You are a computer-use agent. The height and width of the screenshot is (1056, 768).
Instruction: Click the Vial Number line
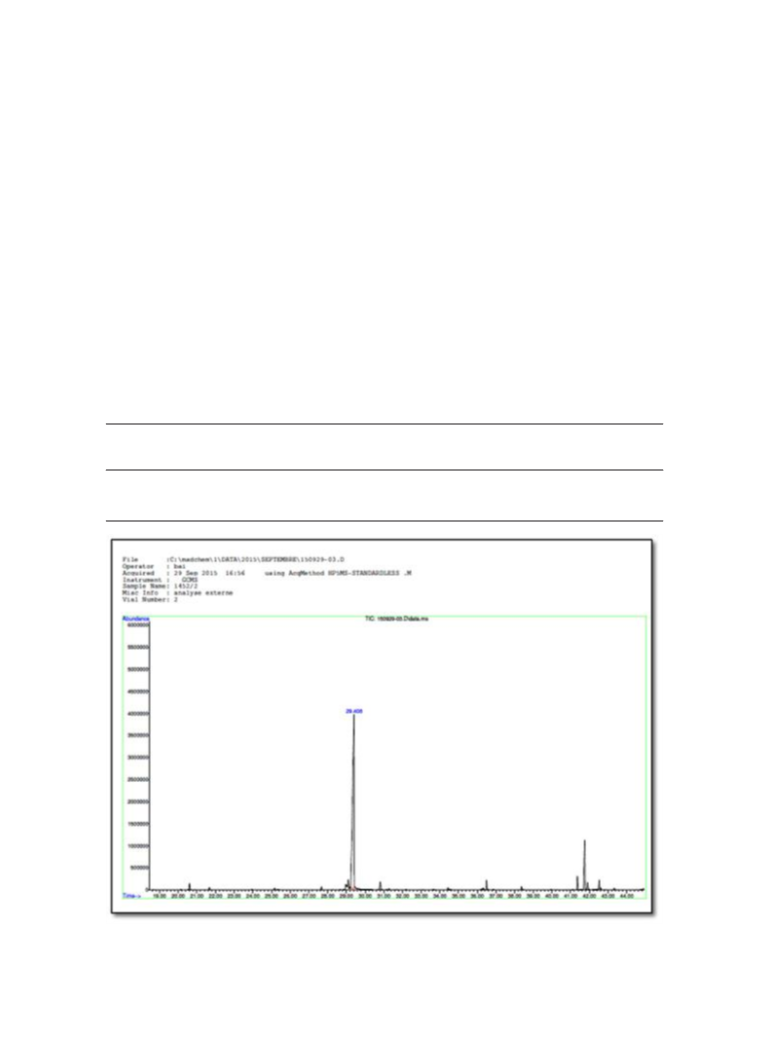point(150,599)
